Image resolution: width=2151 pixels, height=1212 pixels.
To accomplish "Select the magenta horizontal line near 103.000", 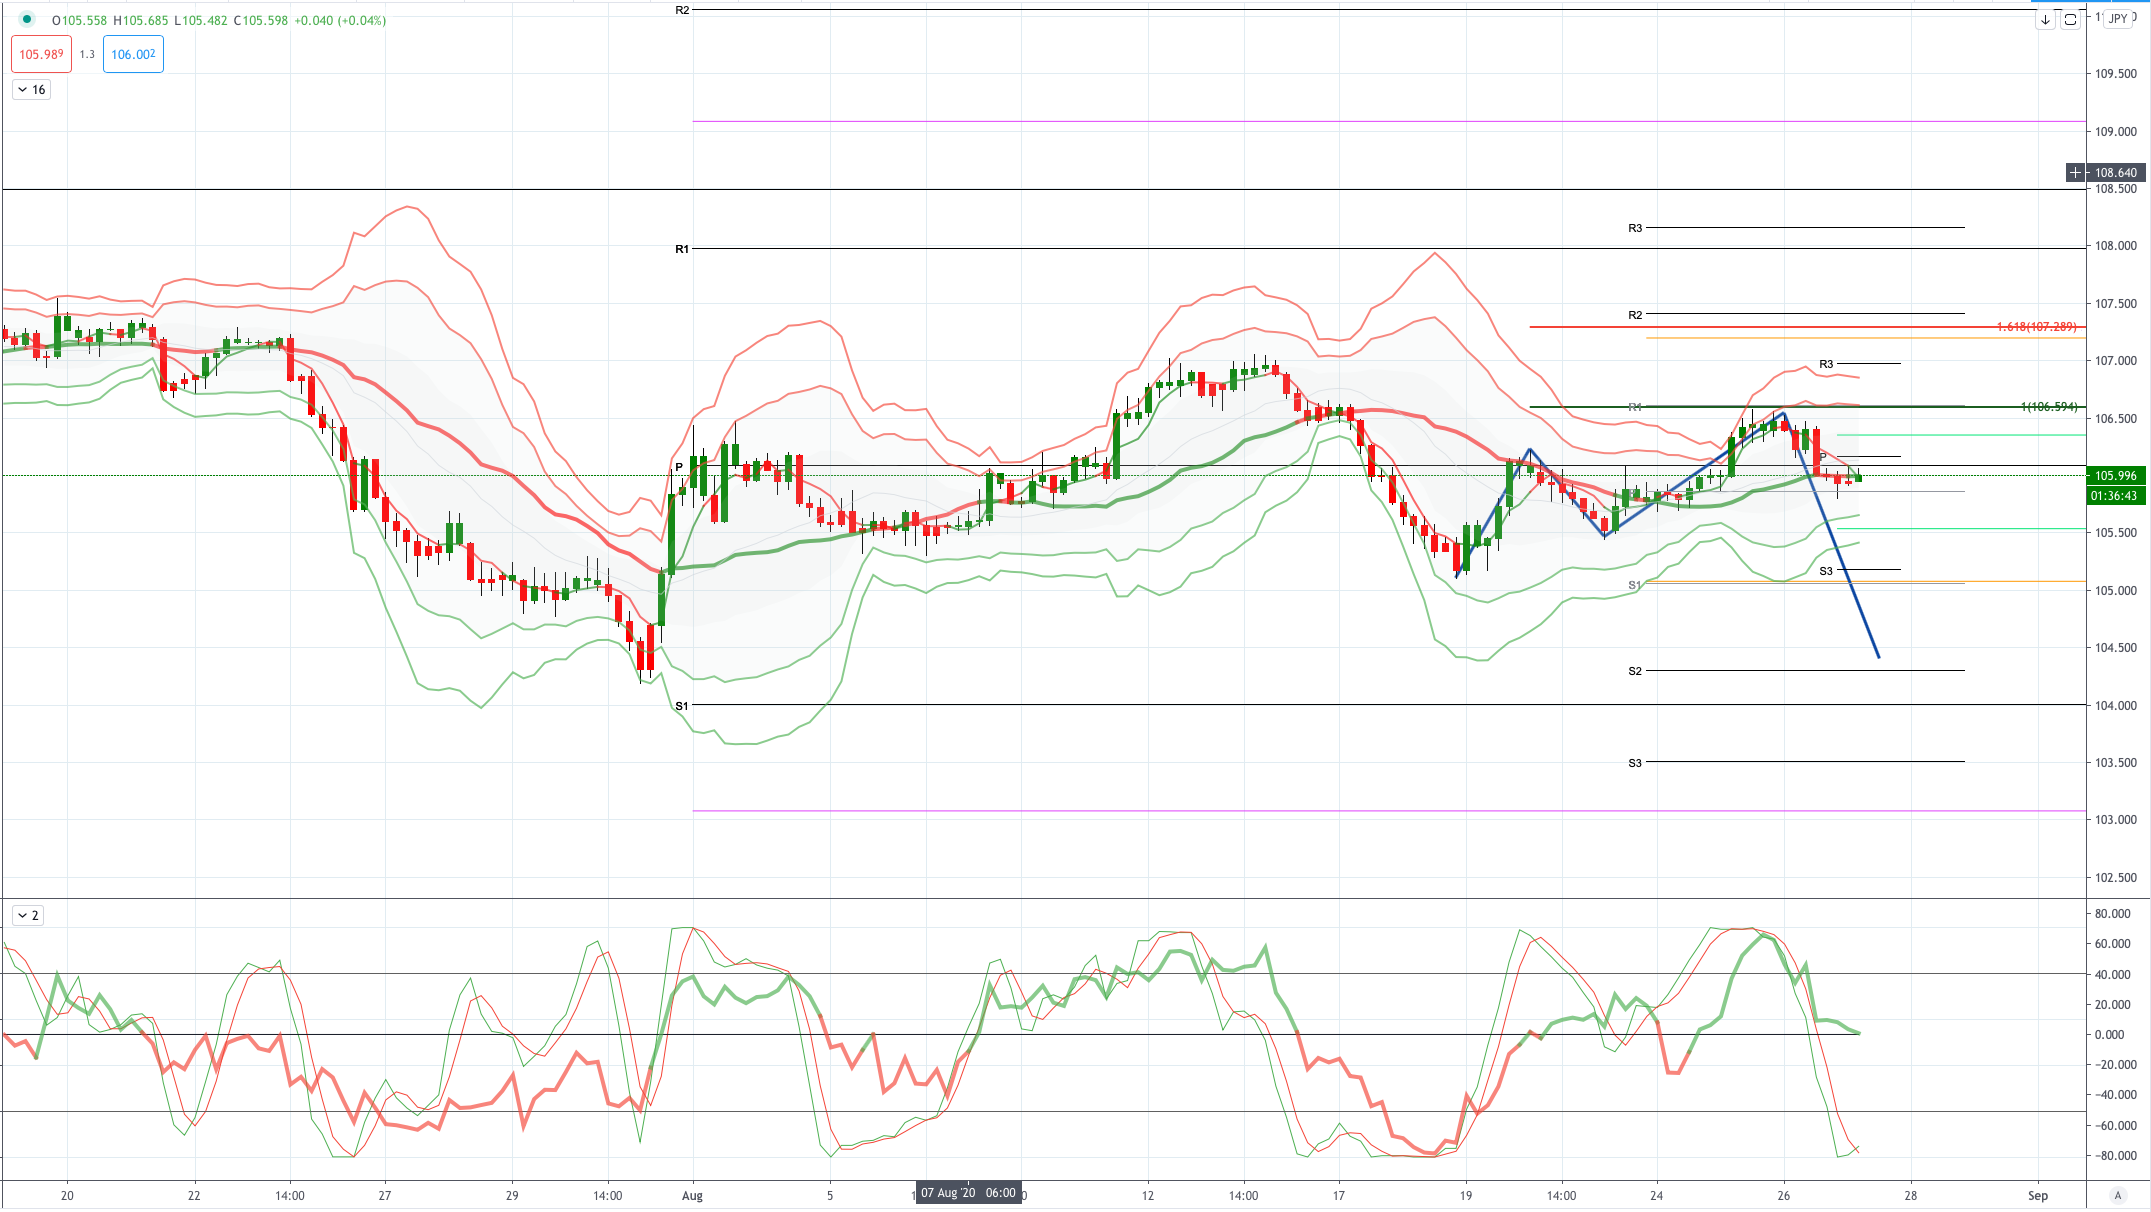I will point(1389,811).
